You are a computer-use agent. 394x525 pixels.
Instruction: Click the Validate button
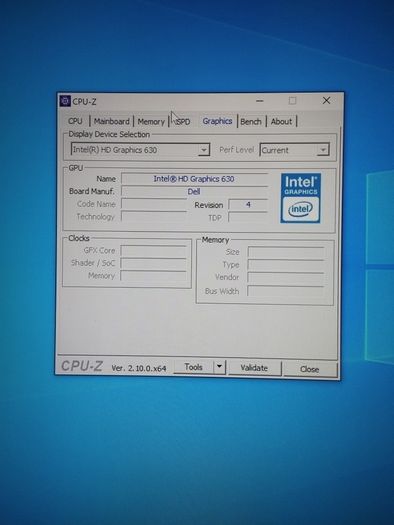(x=254, y=368)
